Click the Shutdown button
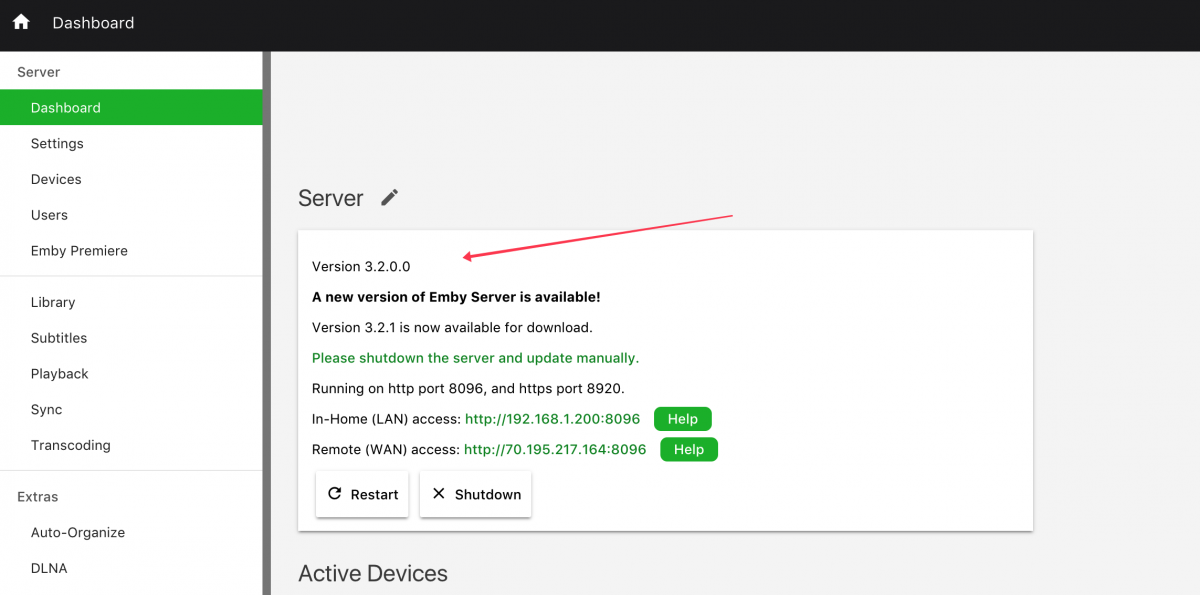Image resolution: width=1200 pixels, height=595 pixels. click(x=476, y=494)
